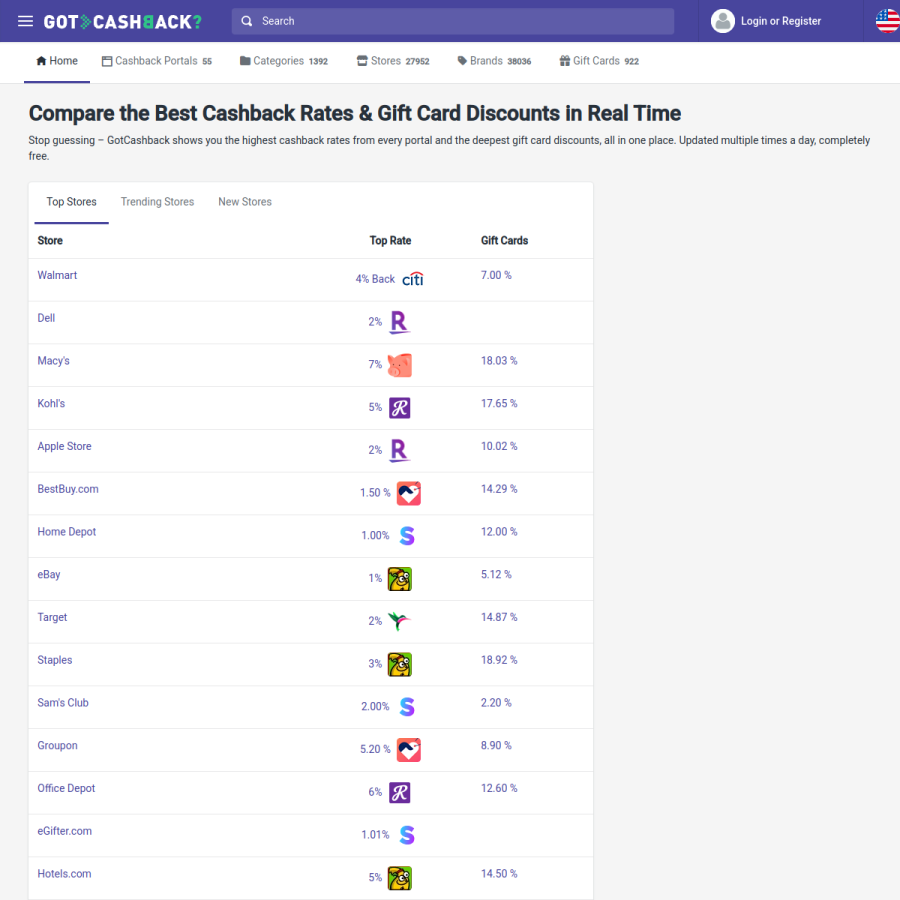
Task: Switch to the Trending Stores tab
Action: (157, 202)
